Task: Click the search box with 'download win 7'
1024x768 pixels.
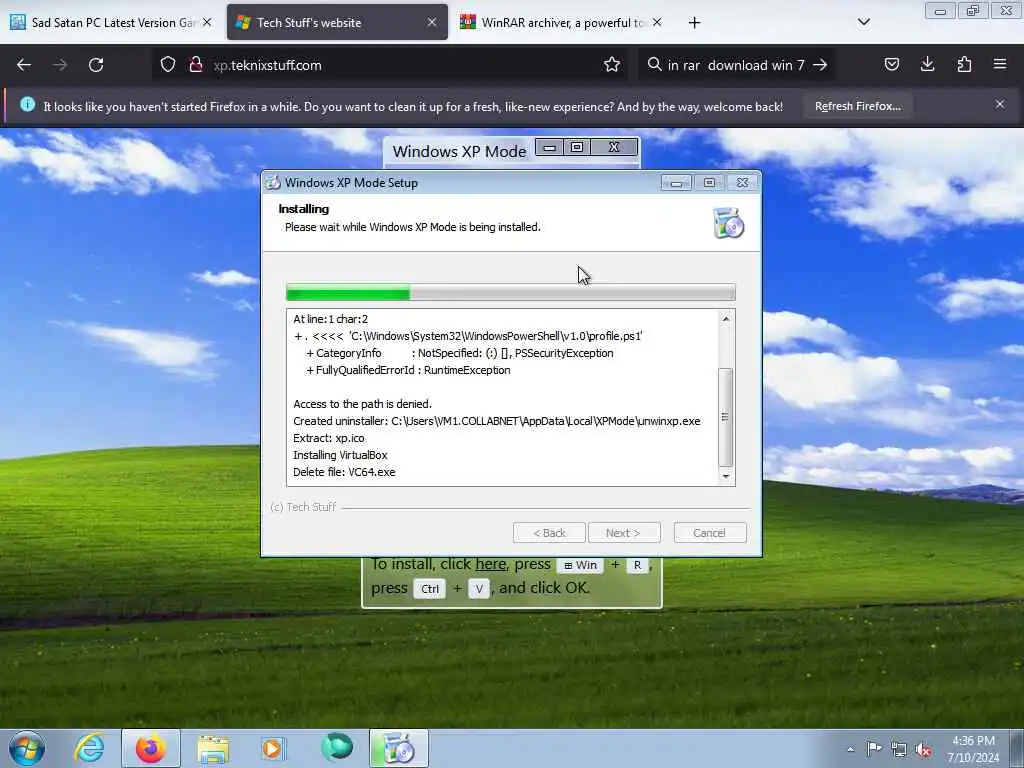Action: click(x=735, y=65)
